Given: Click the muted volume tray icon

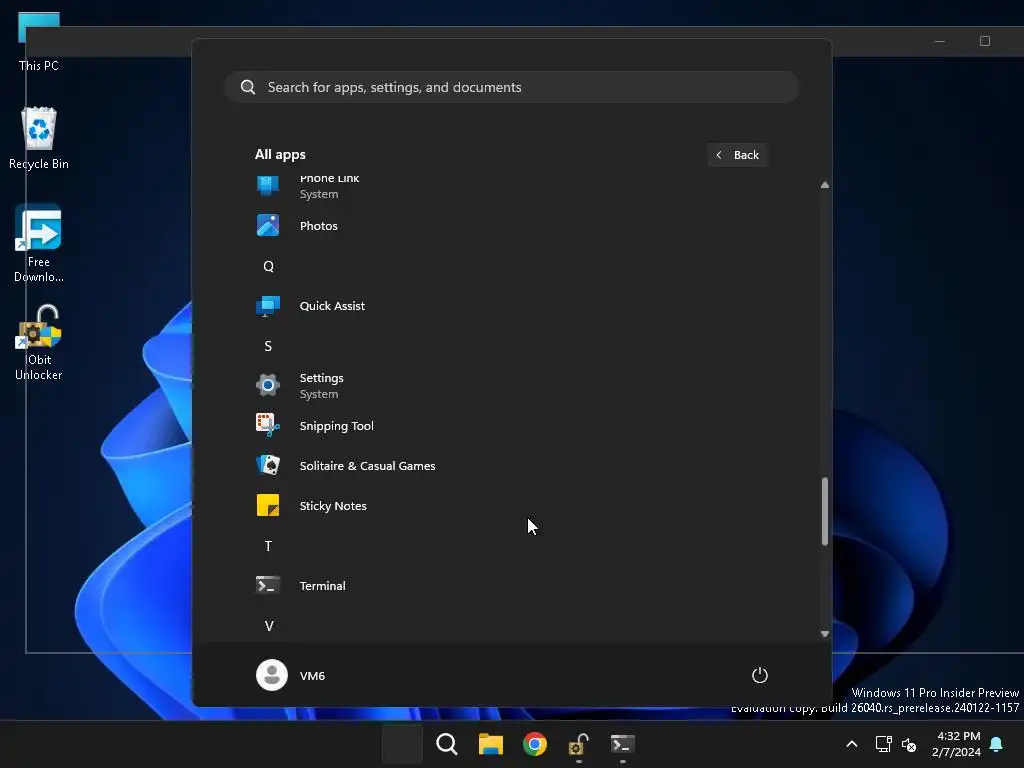Looking at the screenshot, I should pos(908,744).
